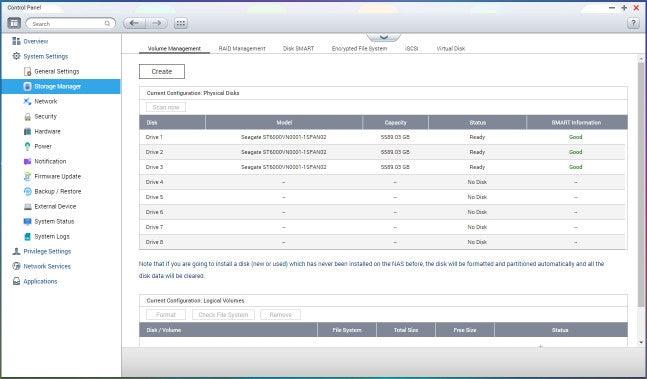Image resolution: width=647 pixels, height=379 pixels.
Task: Click the scrollbar down arrow
Action: click(x=641, y=342)
